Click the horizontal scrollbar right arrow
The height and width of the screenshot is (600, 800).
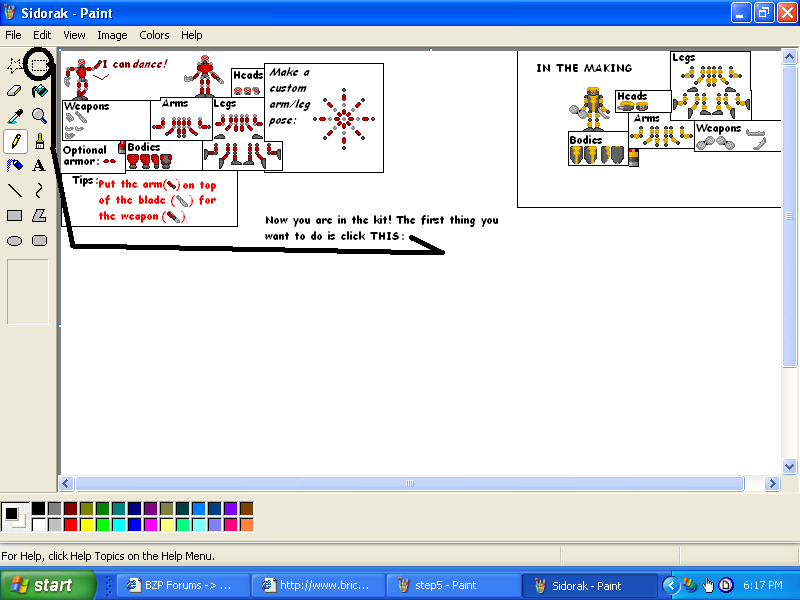coord(772,484)
